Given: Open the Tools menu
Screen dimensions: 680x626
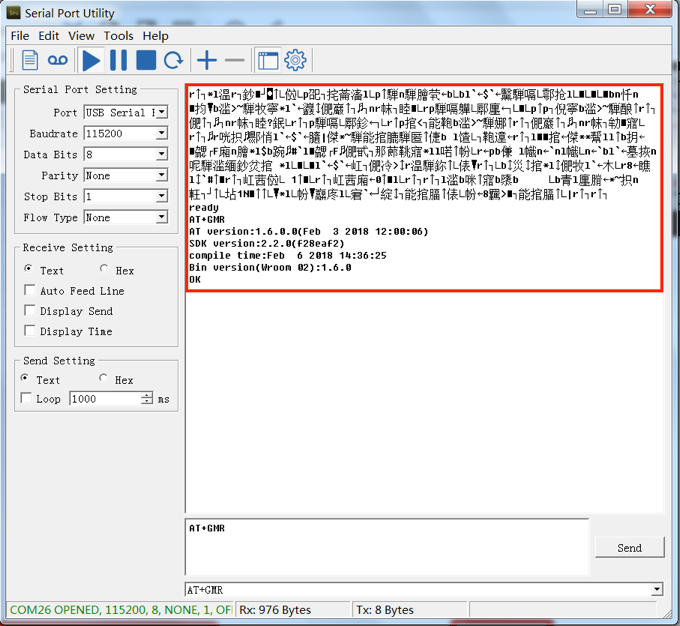Looking at the screenshot, I should (x=118, y=36).
